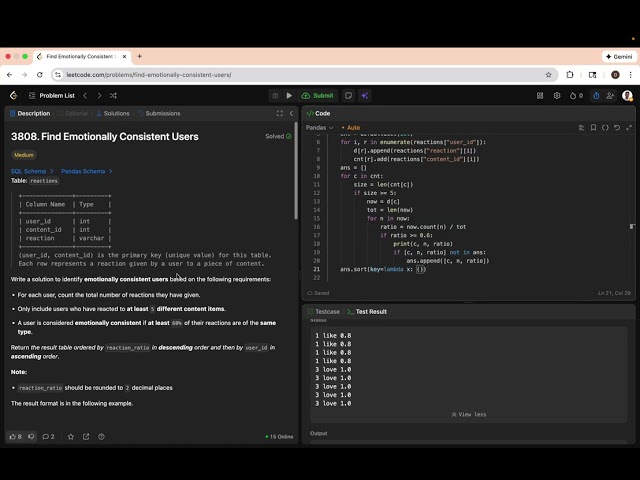Image resolution: width=640 pixels, height=480 pixels.
Task: Reset code to default with undo icon
Action: click(618, 128)
